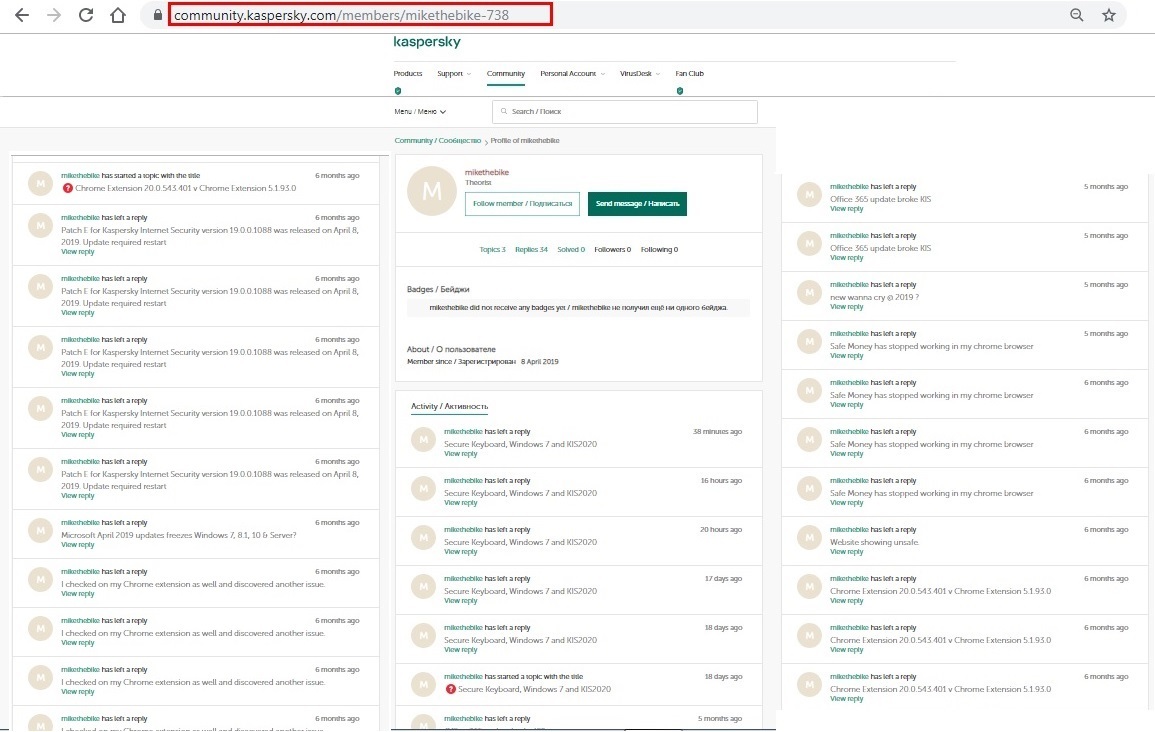
Task: Click the Followers 0 count
Action: tap(613, 250)
